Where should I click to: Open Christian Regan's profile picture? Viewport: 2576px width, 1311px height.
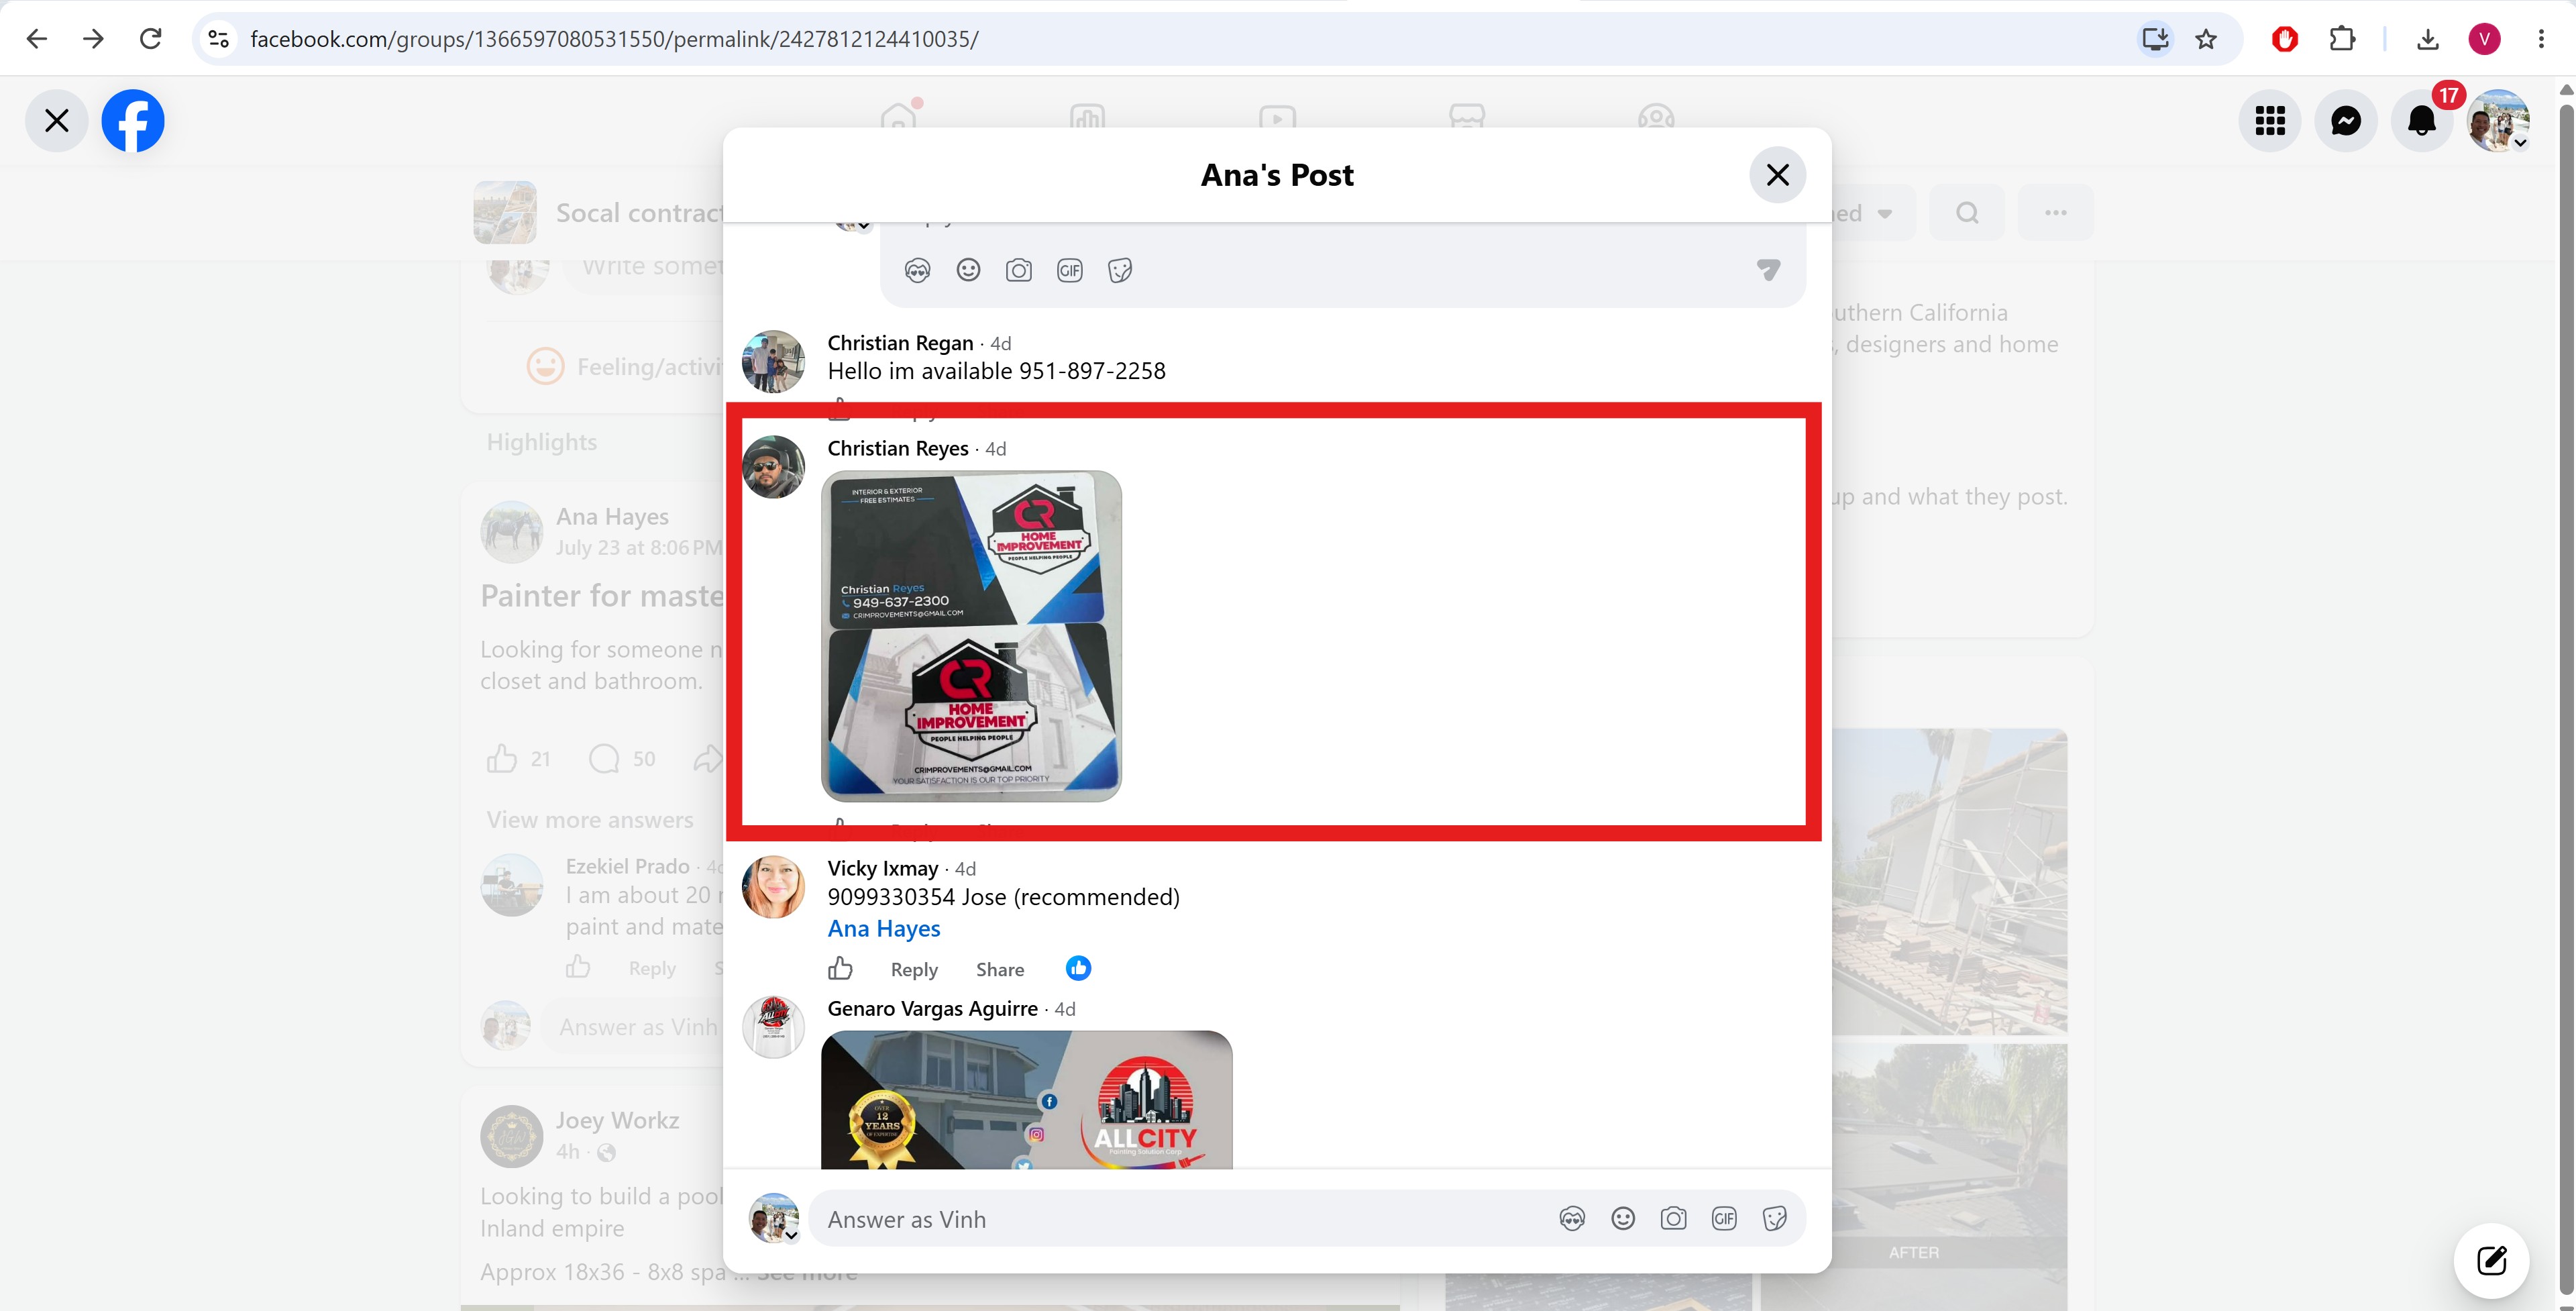tap(773, 361)
